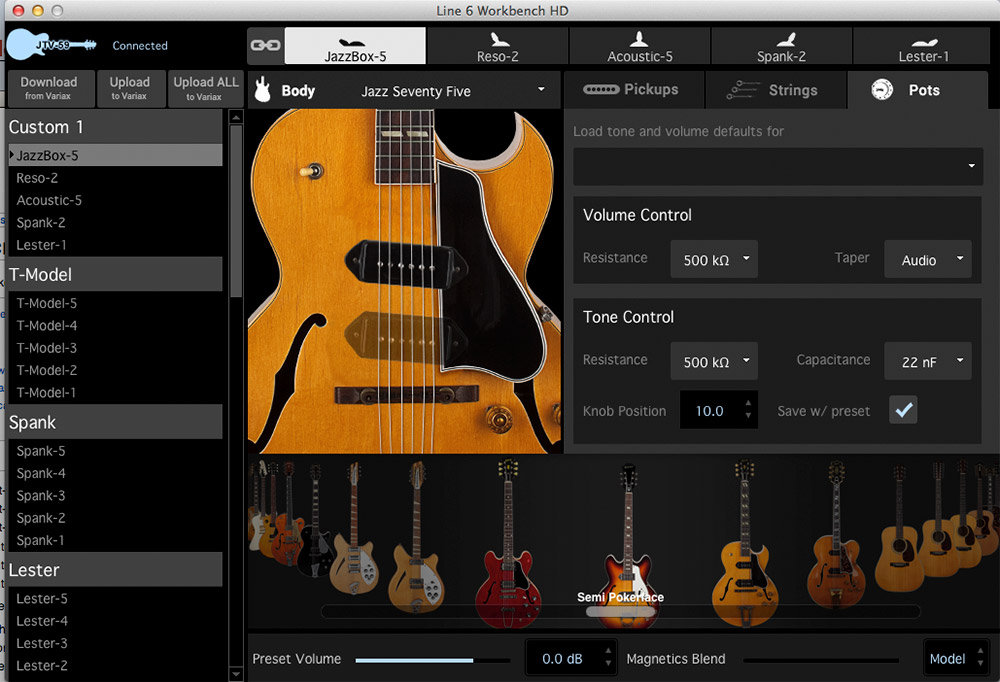
Task: Switch to the JazzBox-5 preset tab
Action: (355, 46)
